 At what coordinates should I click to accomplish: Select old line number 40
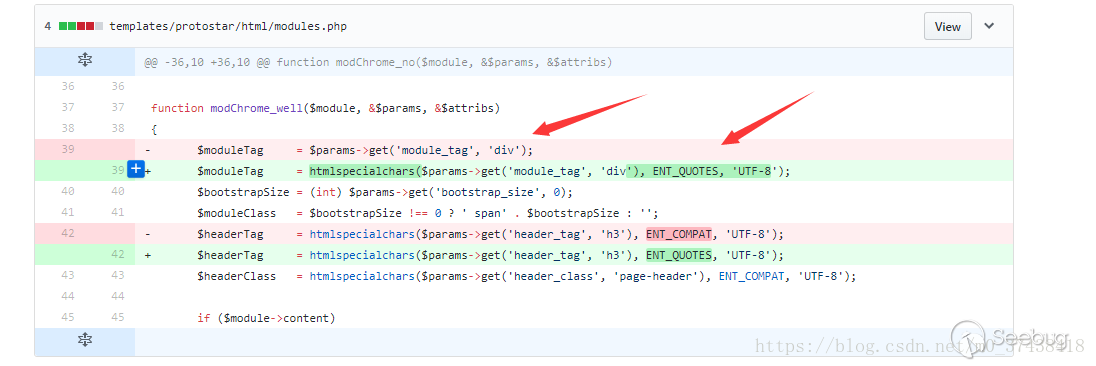(x=67, y=191)
